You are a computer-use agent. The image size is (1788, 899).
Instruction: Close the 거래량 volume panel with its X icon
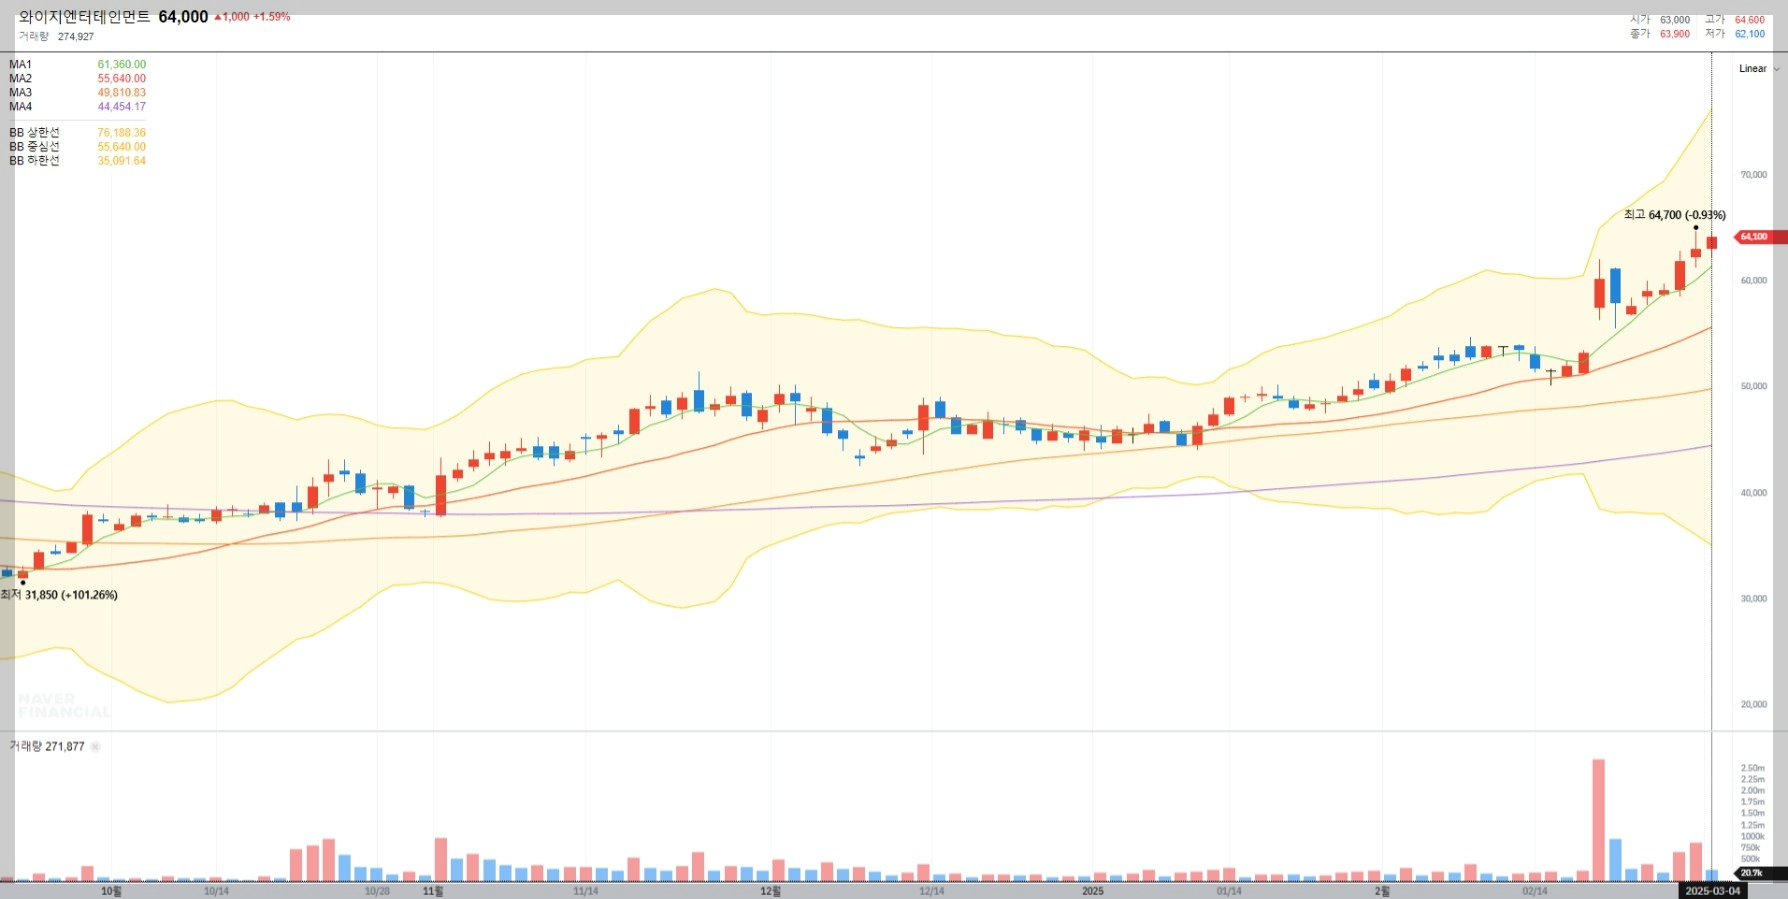[95, 747]
